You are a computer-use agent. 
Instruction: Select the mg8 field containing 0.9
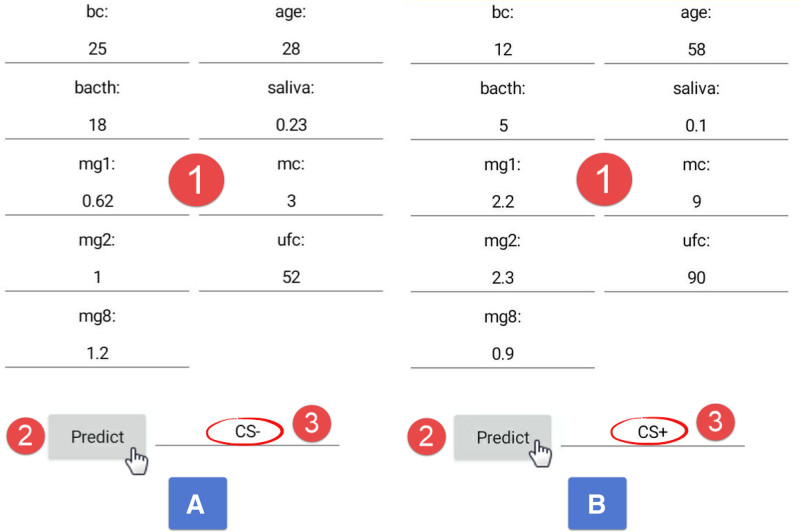(x=503, y=353)
